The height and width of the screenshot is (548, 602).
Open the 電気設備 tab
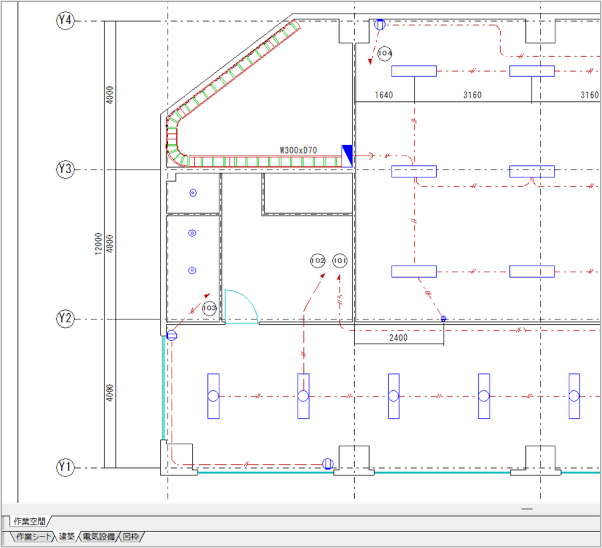point(99,538)
